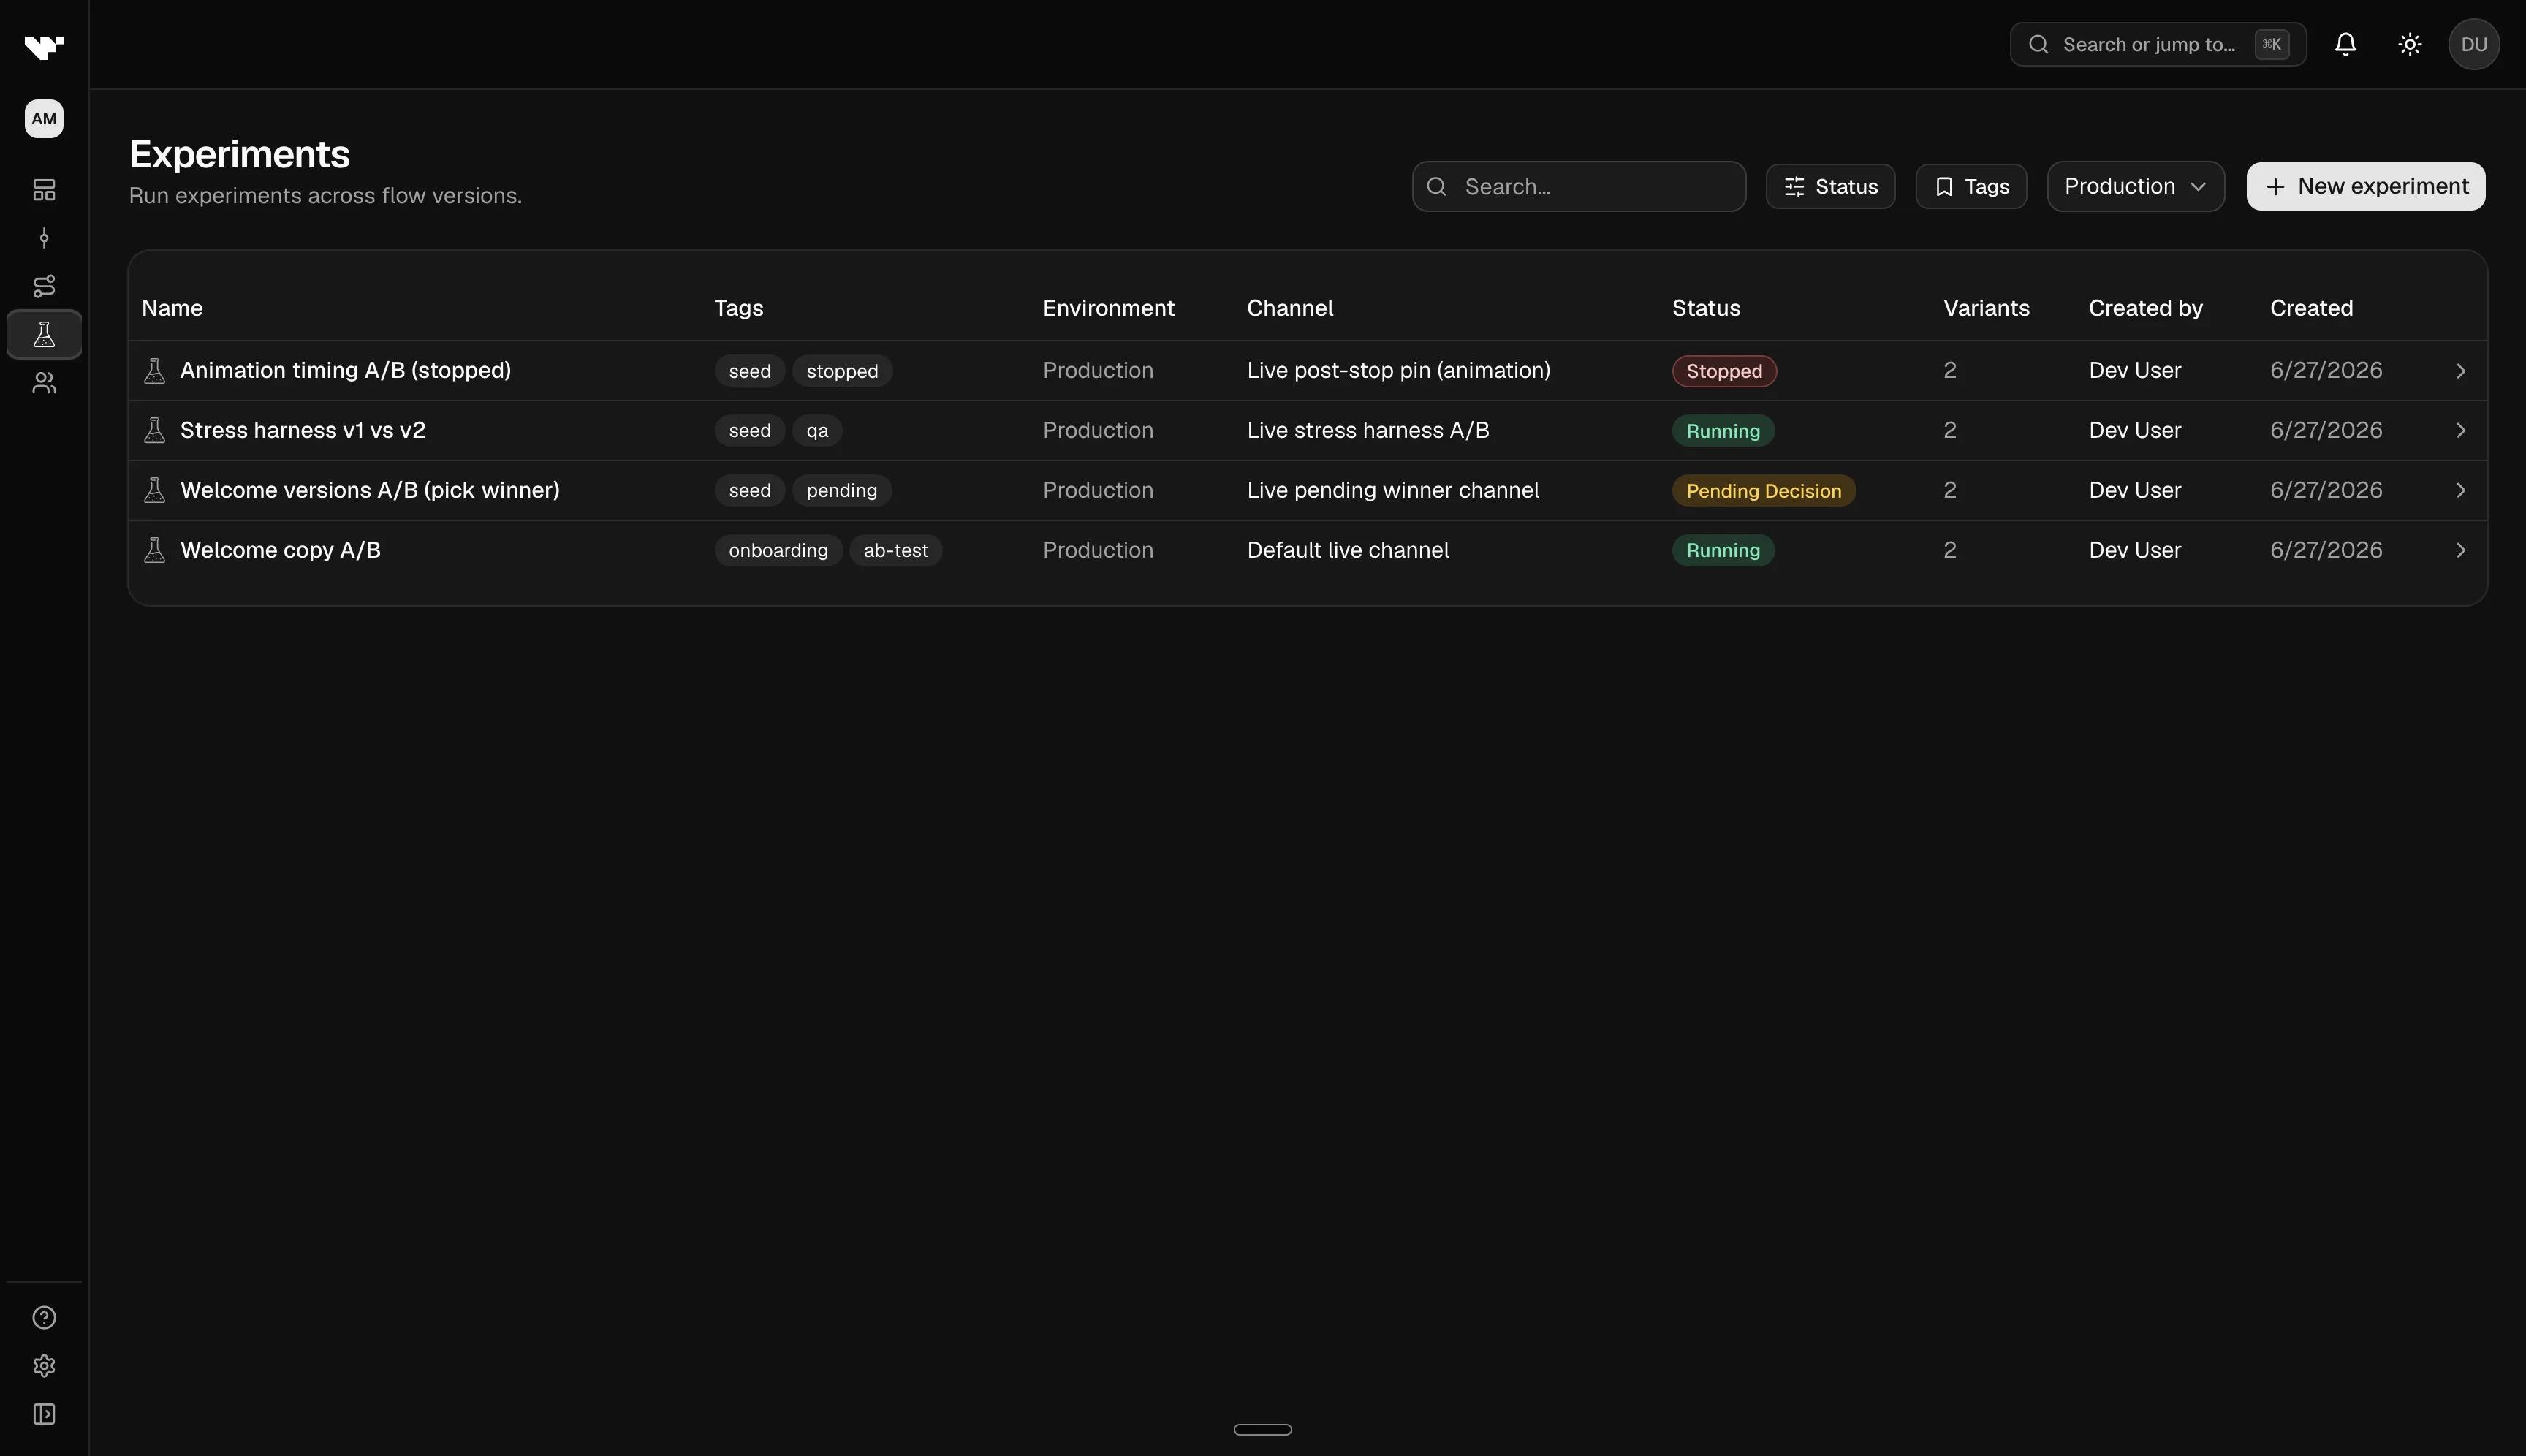Open the DU user avatar menu

click(x=2474, y=44)
